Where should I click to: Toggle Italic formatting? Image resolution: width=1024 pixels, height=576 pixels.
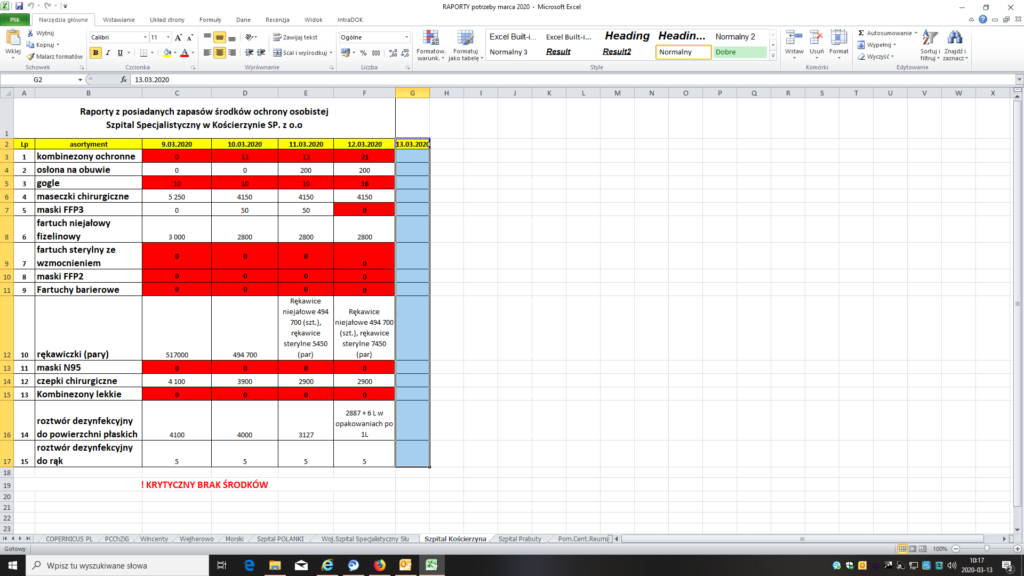[108, 53]
